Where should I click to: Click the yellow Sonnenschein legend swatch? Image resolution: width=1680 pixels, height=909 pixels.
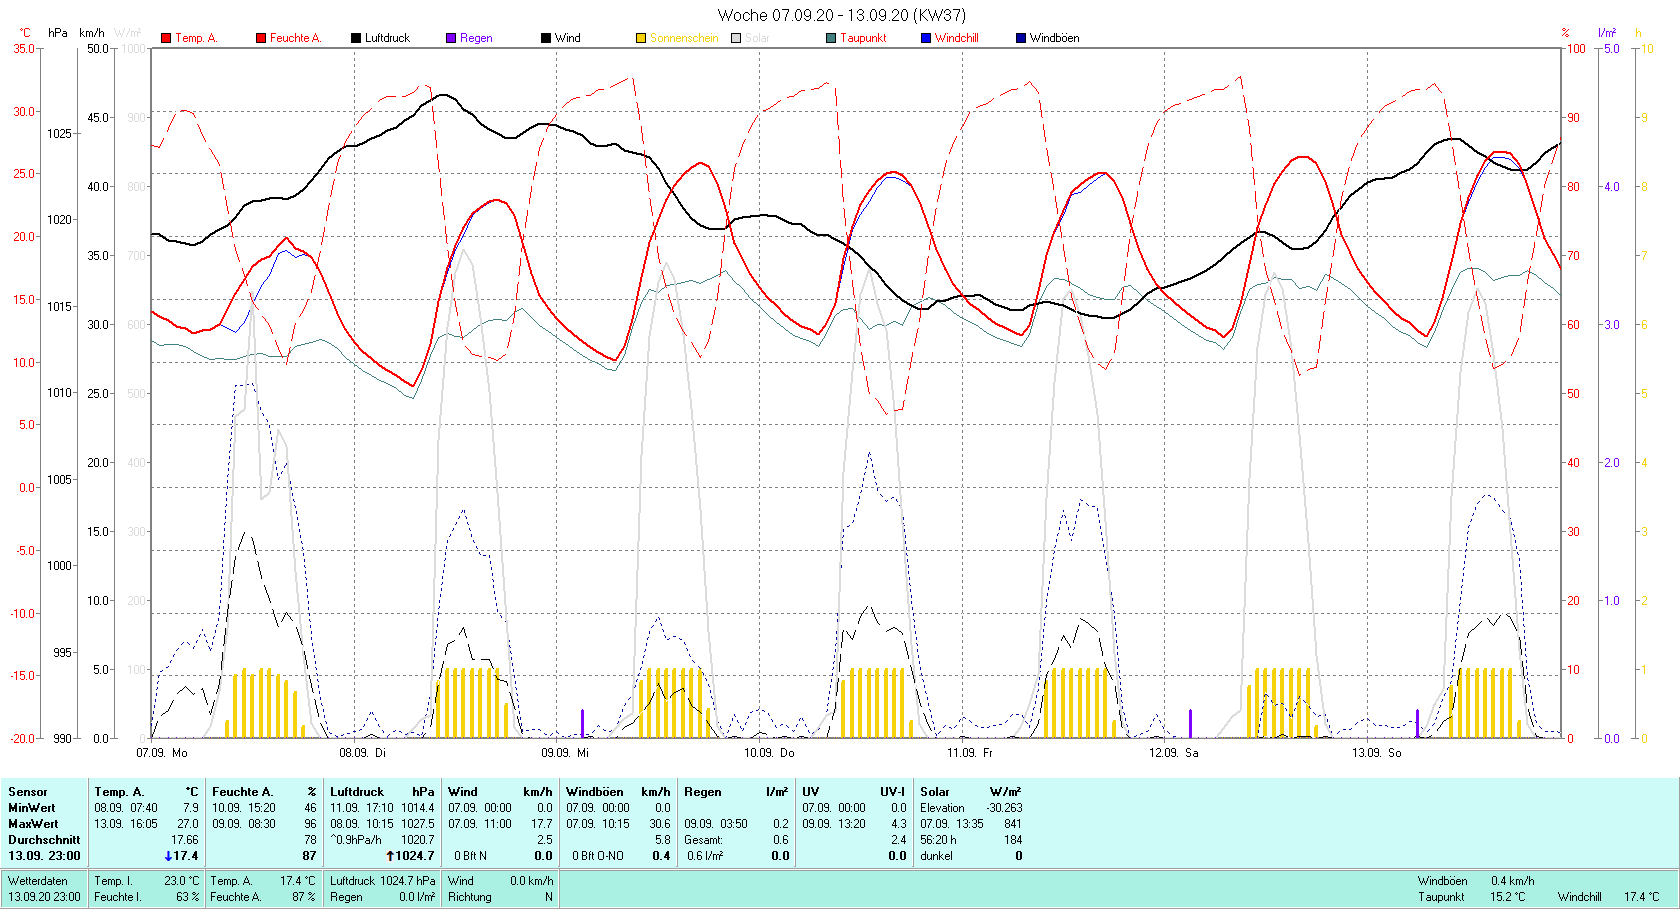coord(641,38)
